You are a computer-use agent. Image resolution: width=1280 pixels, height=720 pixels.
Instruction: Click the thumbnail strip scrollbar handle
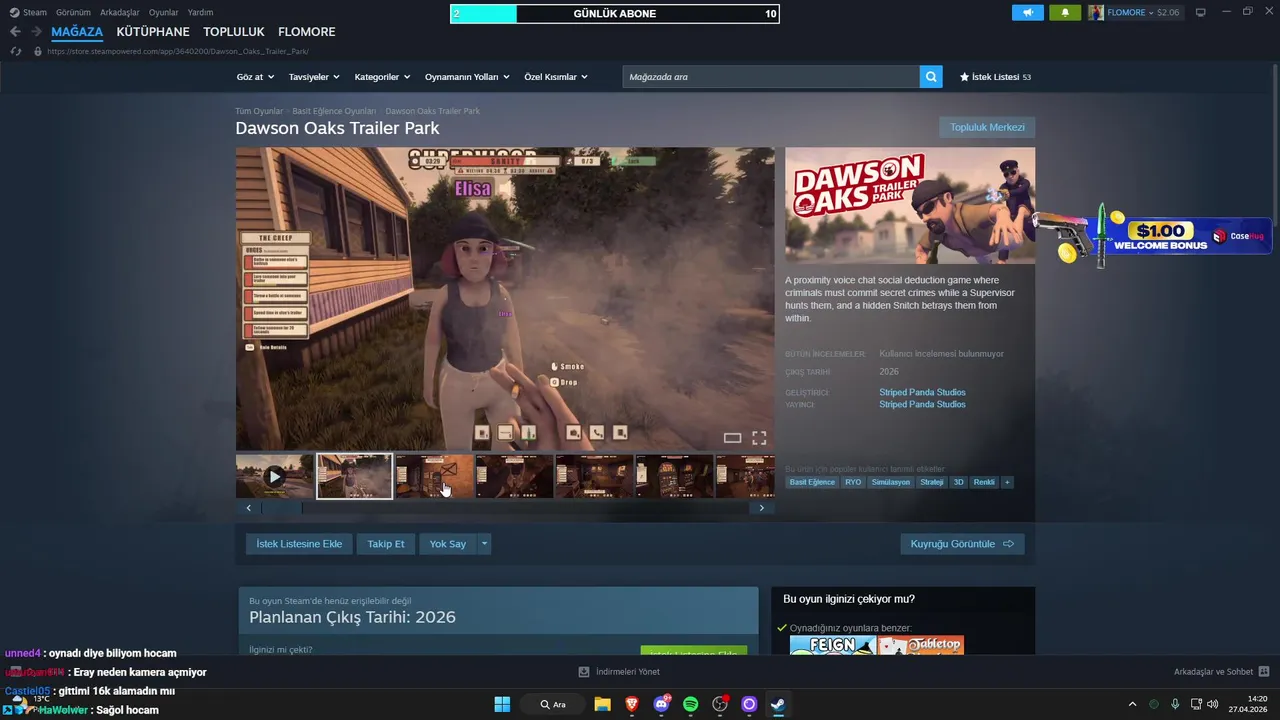point(282,508)
